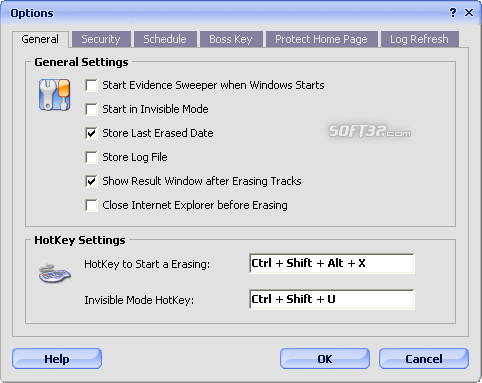The image size is (482, 383).
Task: Switch to the Security tab
Action: click(101, 39)
